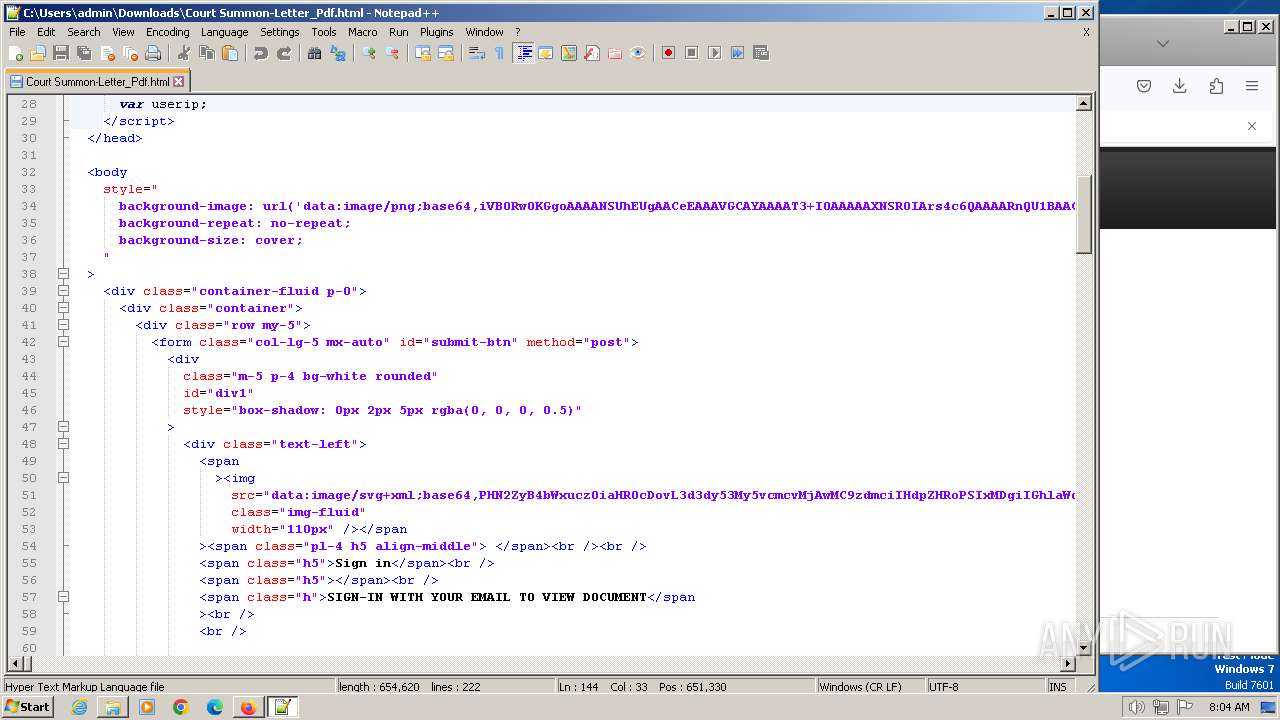Collapse the fold marker at line 38
This screenshot has width=1280, height=720.
[x=63, y=274]
